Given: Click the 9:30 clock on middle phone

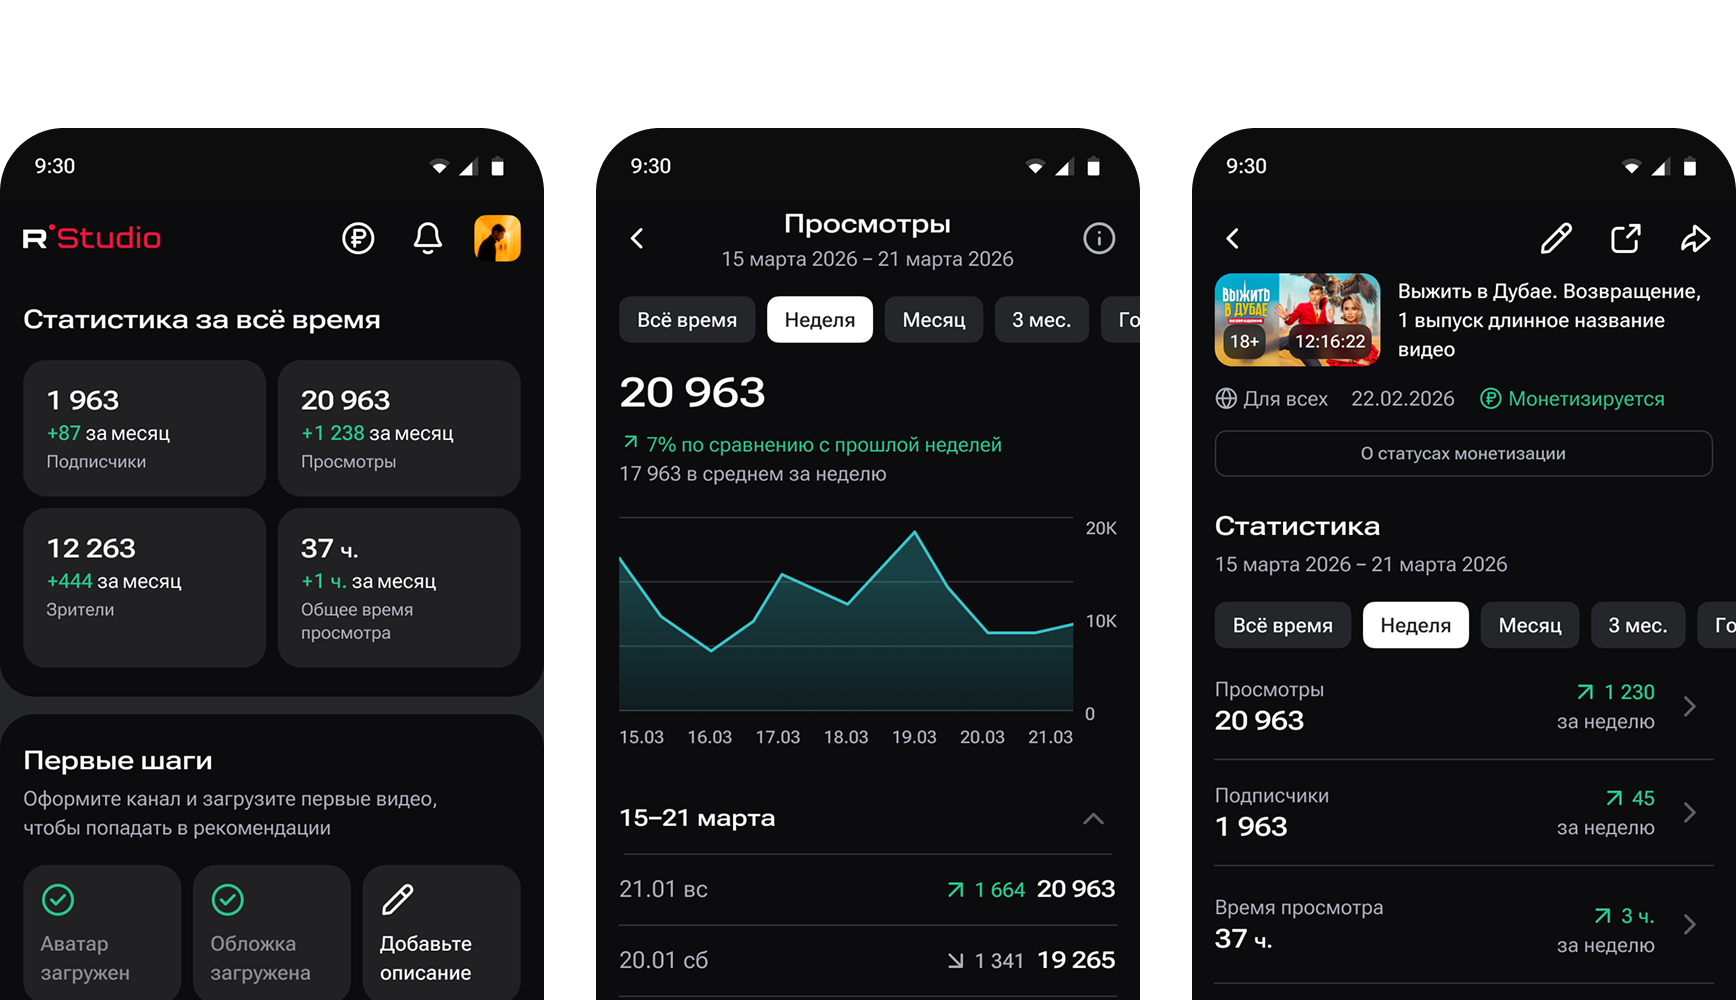Looking at the screenshot, I should tap(651, 166).
